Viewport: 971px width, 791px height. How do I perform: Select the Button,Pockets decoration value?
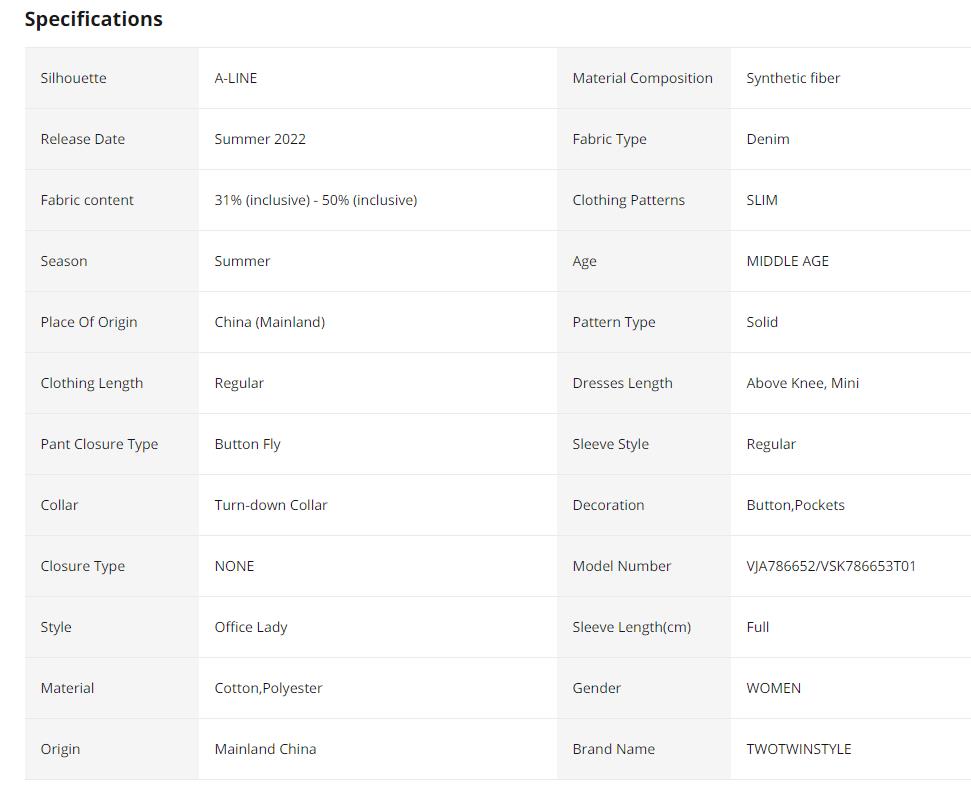pyautogui.click(x=795, y=505)
